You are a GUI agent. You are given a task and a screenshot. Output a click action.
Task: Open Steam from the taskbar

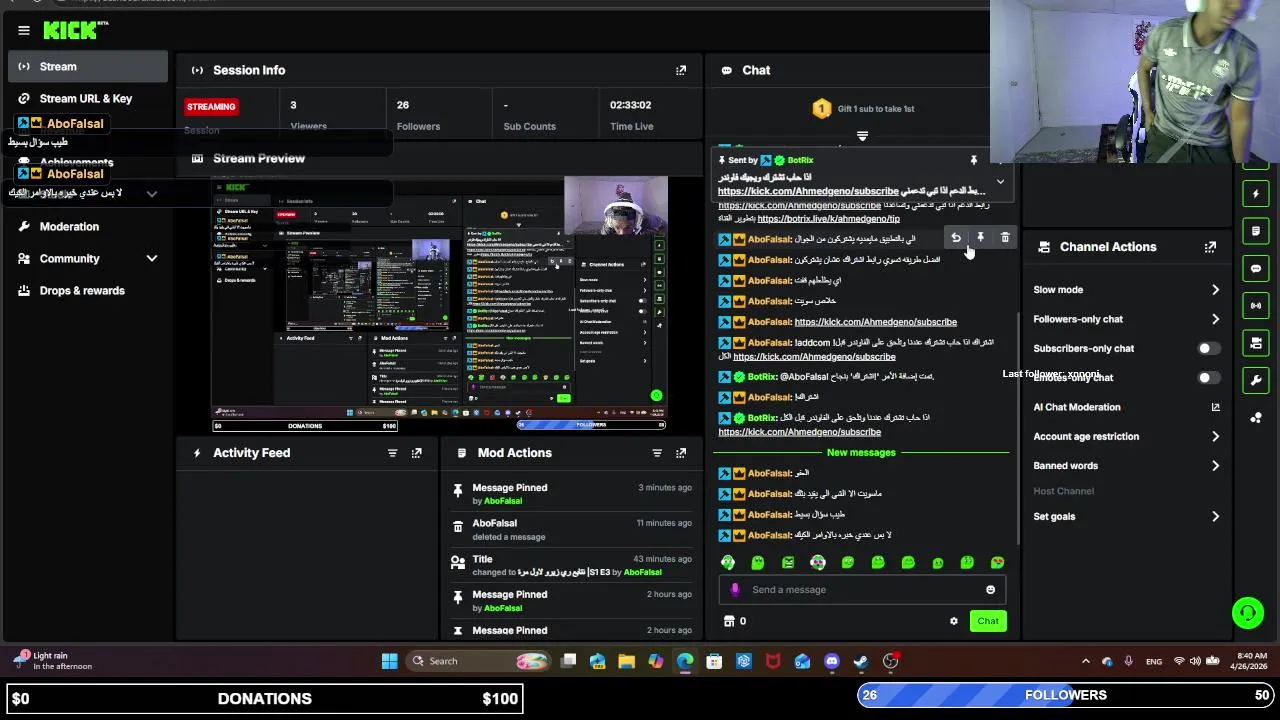pos(861,661)
